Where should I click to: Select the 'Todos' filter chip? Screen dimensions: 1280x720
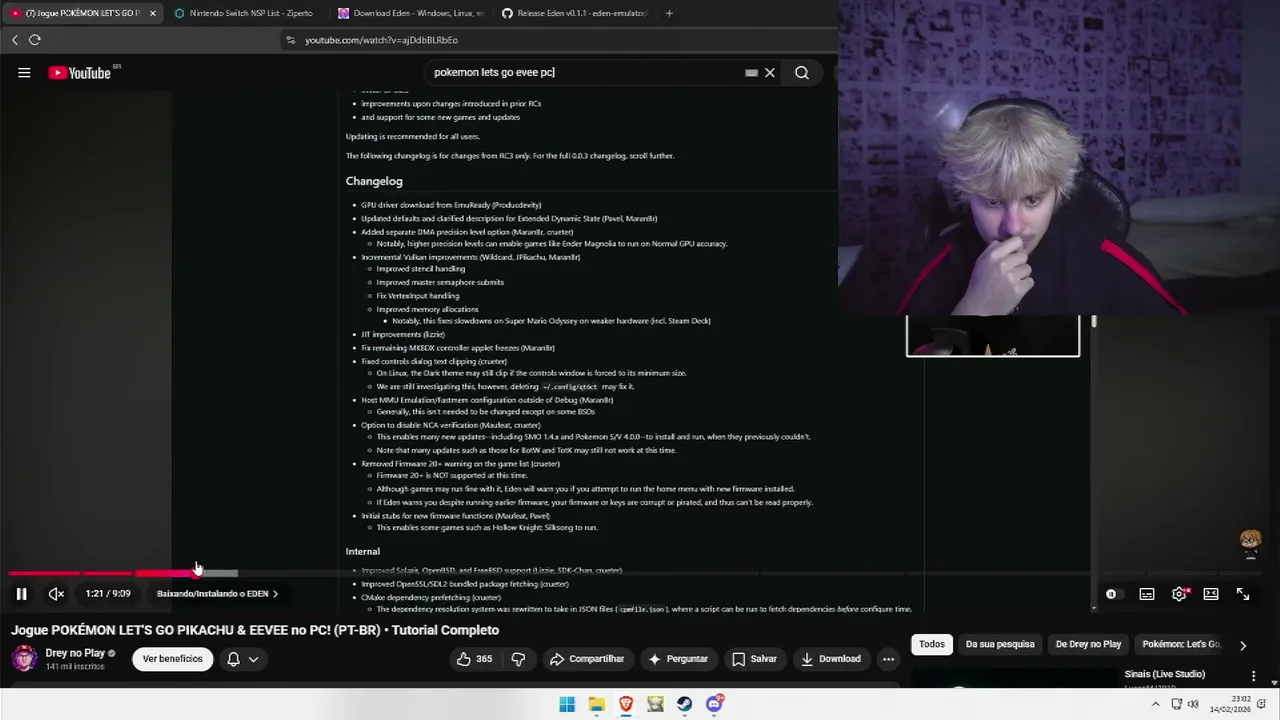932,645
